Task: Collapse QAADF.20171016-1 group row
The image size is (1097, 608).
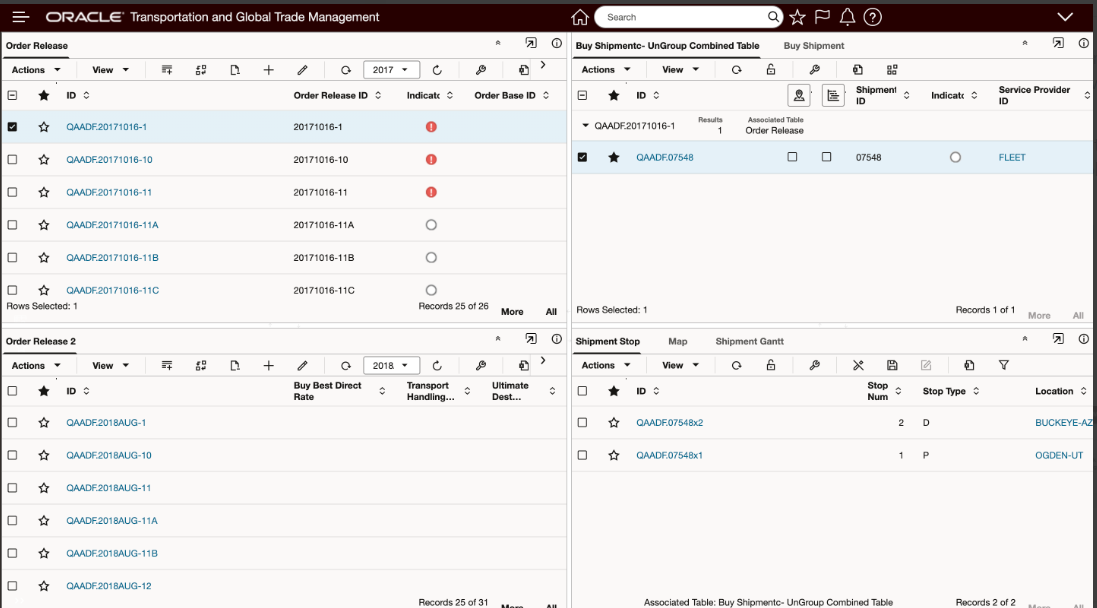Action: tap(586, 126)
